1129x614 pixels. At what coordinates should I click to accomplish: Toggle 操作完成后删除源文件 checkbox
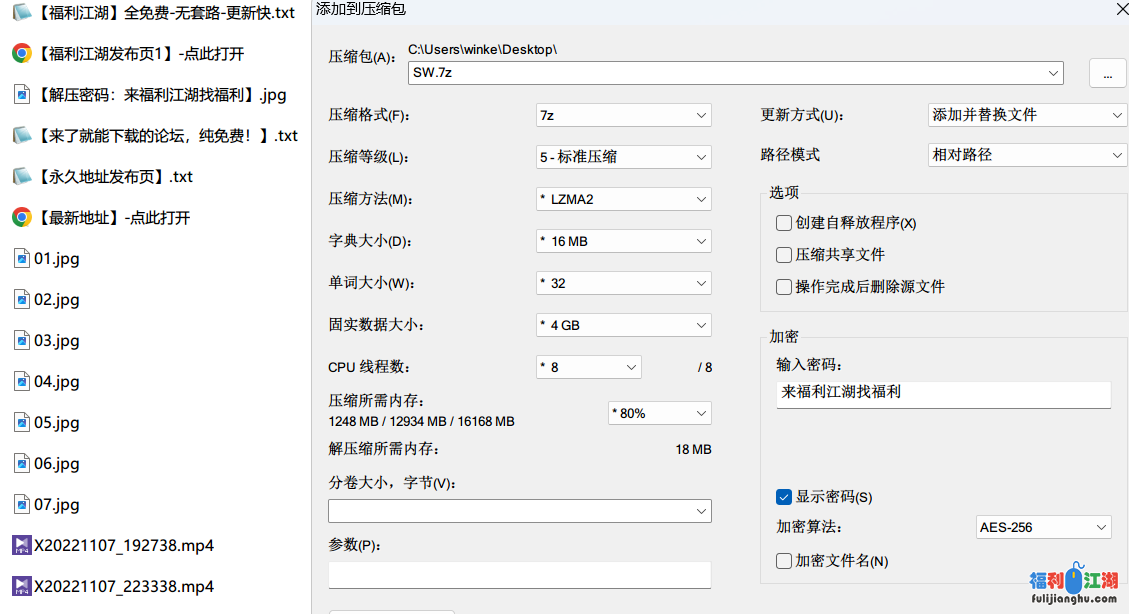pos(784,287)
